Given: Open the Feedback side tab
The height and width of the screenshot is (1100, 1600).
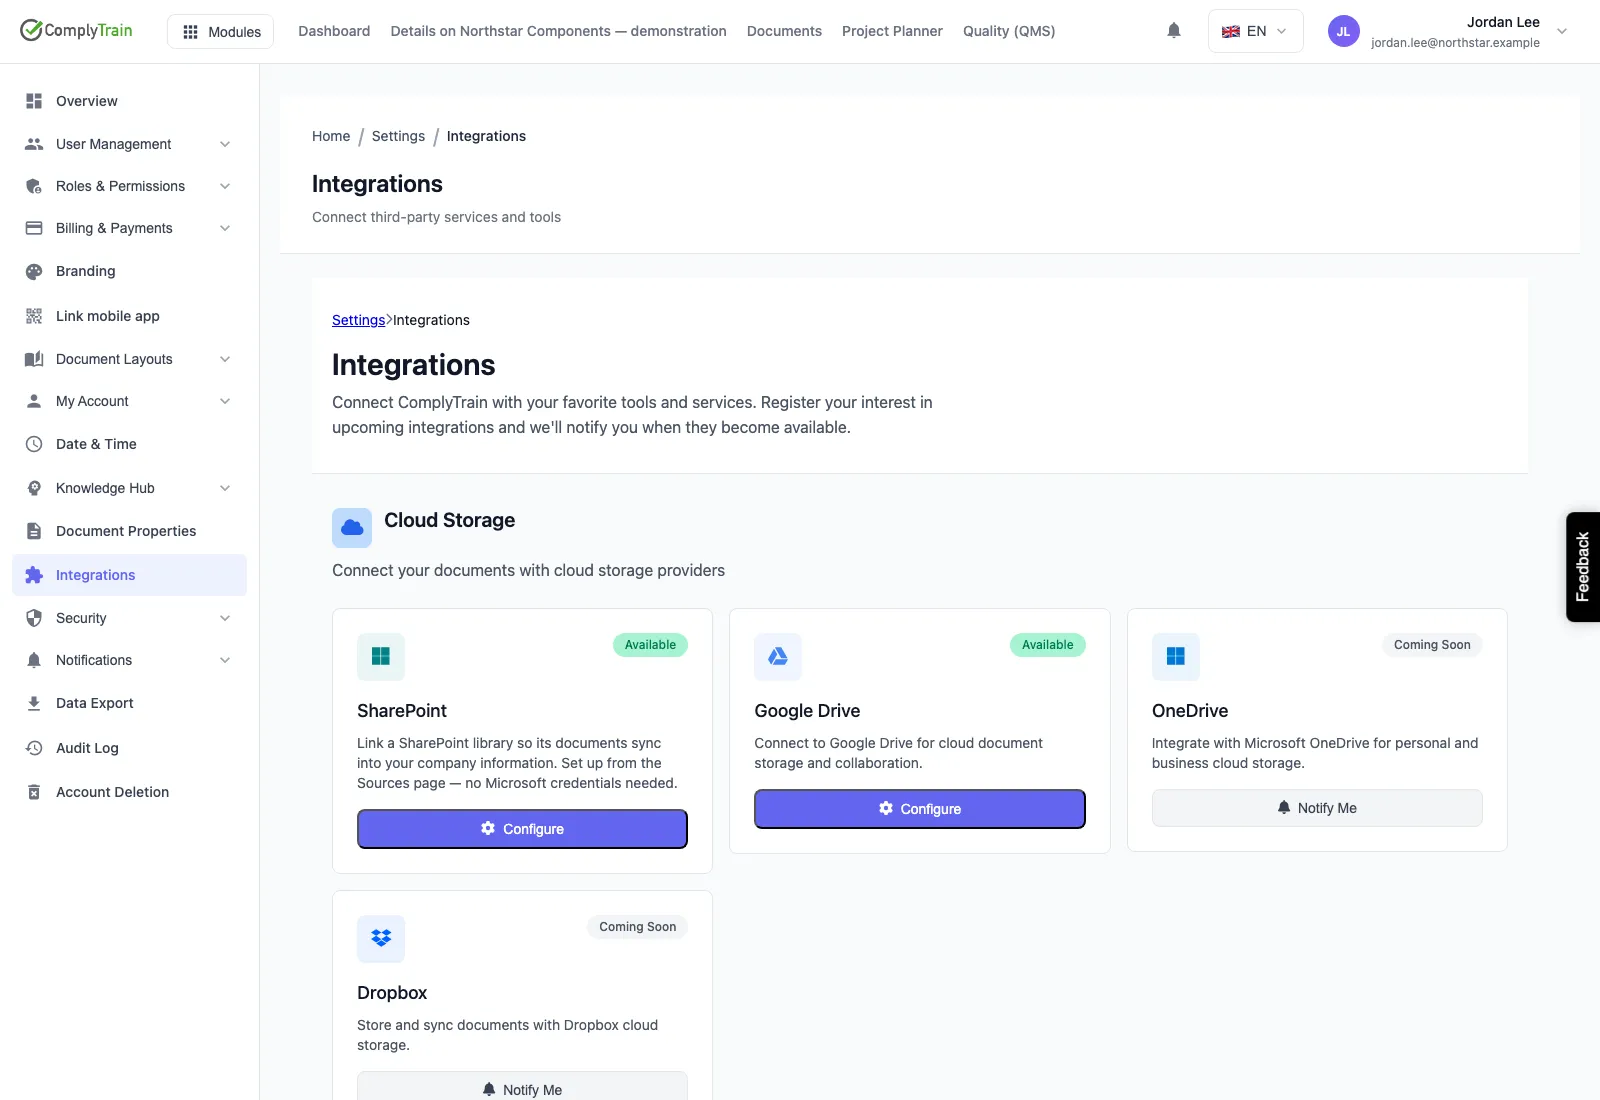Looking at the screenshot, I should pos(1583,567).
